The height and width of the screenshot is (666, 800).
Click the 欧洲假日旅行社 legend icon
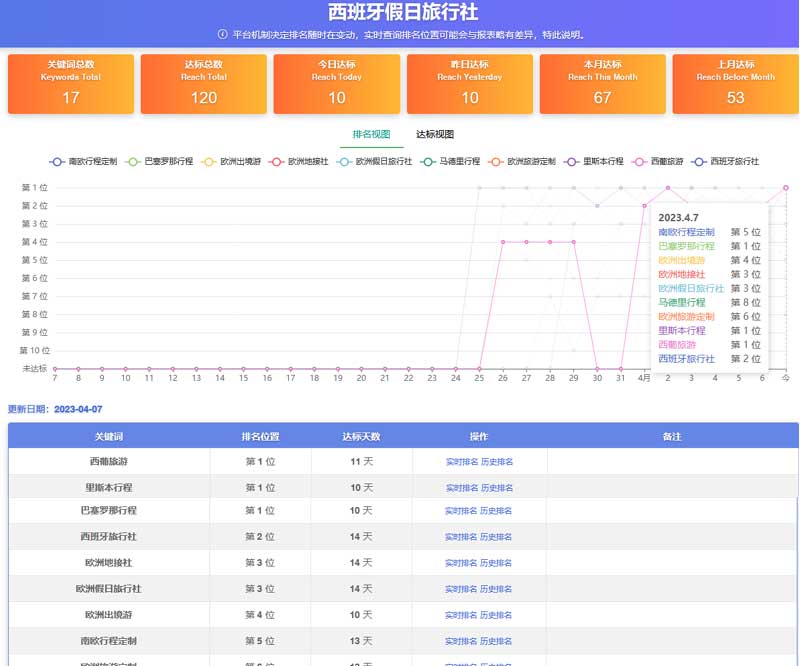click(x=344, y=161)
